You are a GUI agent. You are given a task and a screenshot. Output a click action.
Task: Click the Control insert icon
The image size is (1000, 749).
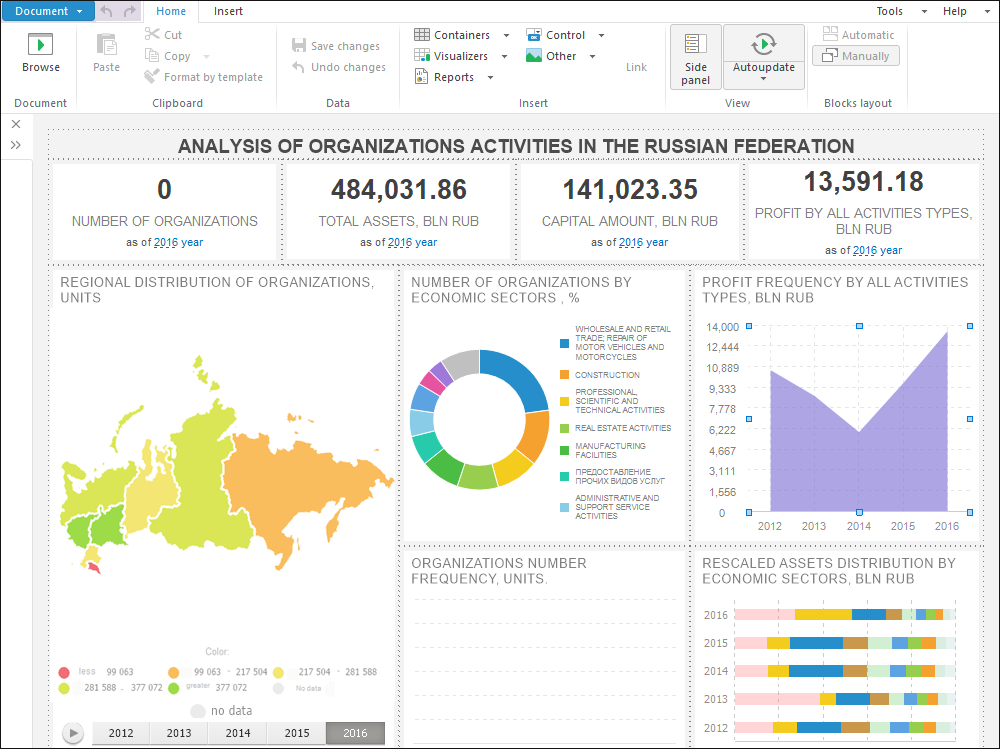535,35
